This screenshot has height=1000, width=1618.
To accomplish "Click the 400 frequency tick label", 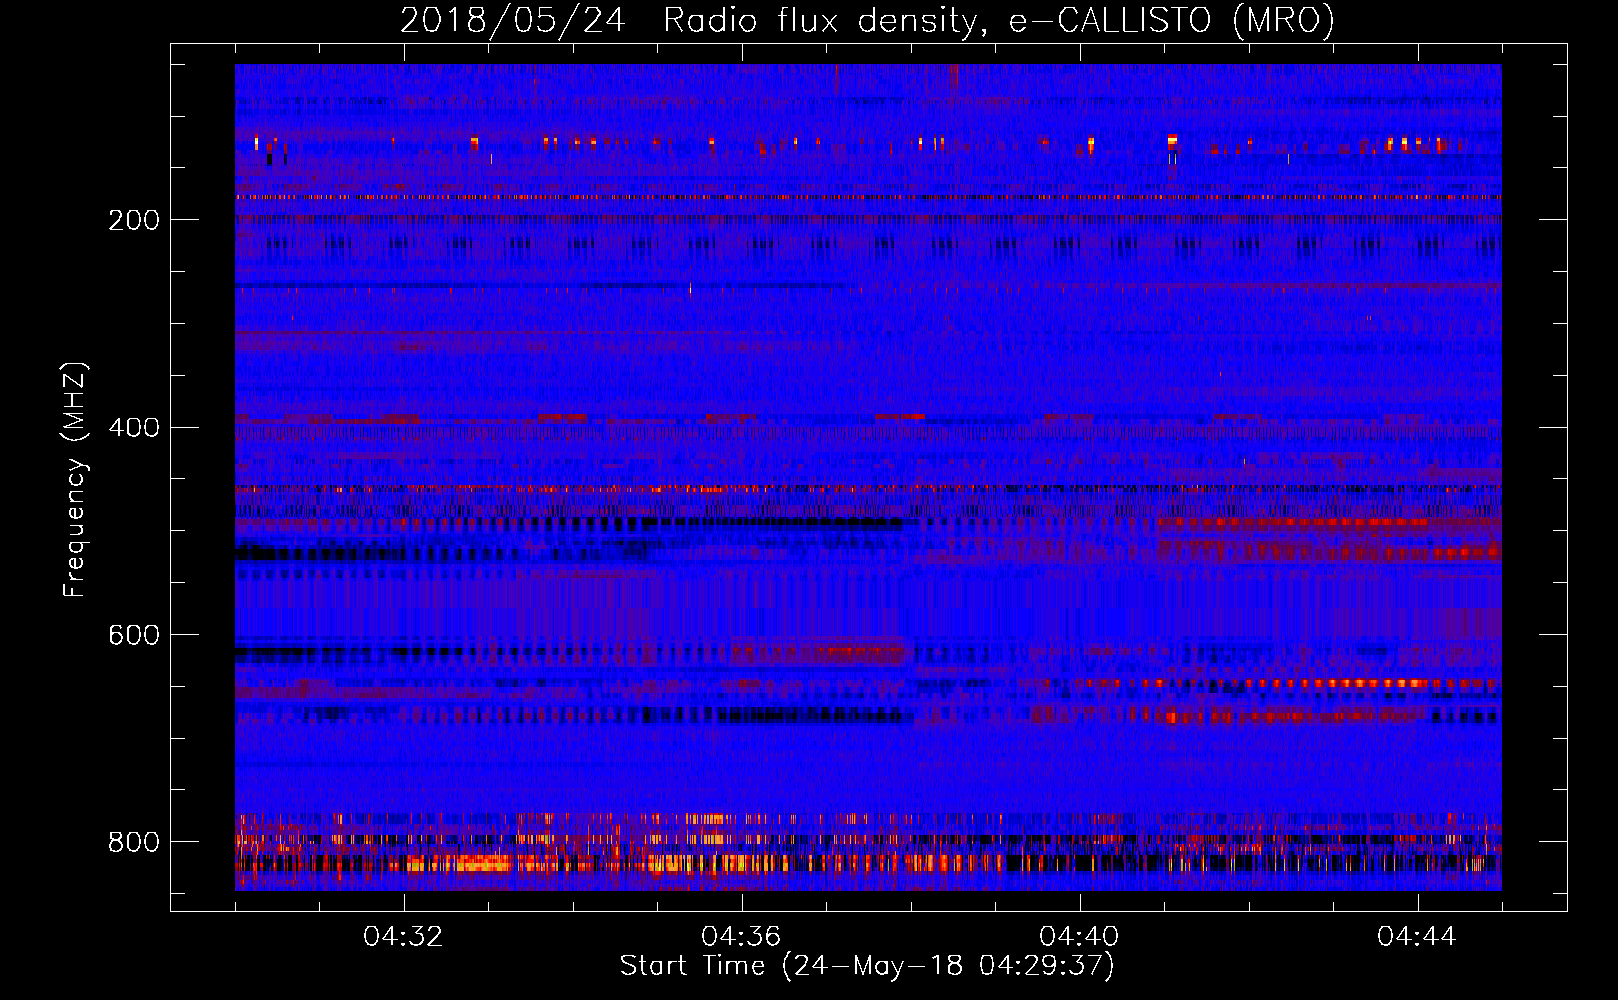I will [134, 428].
